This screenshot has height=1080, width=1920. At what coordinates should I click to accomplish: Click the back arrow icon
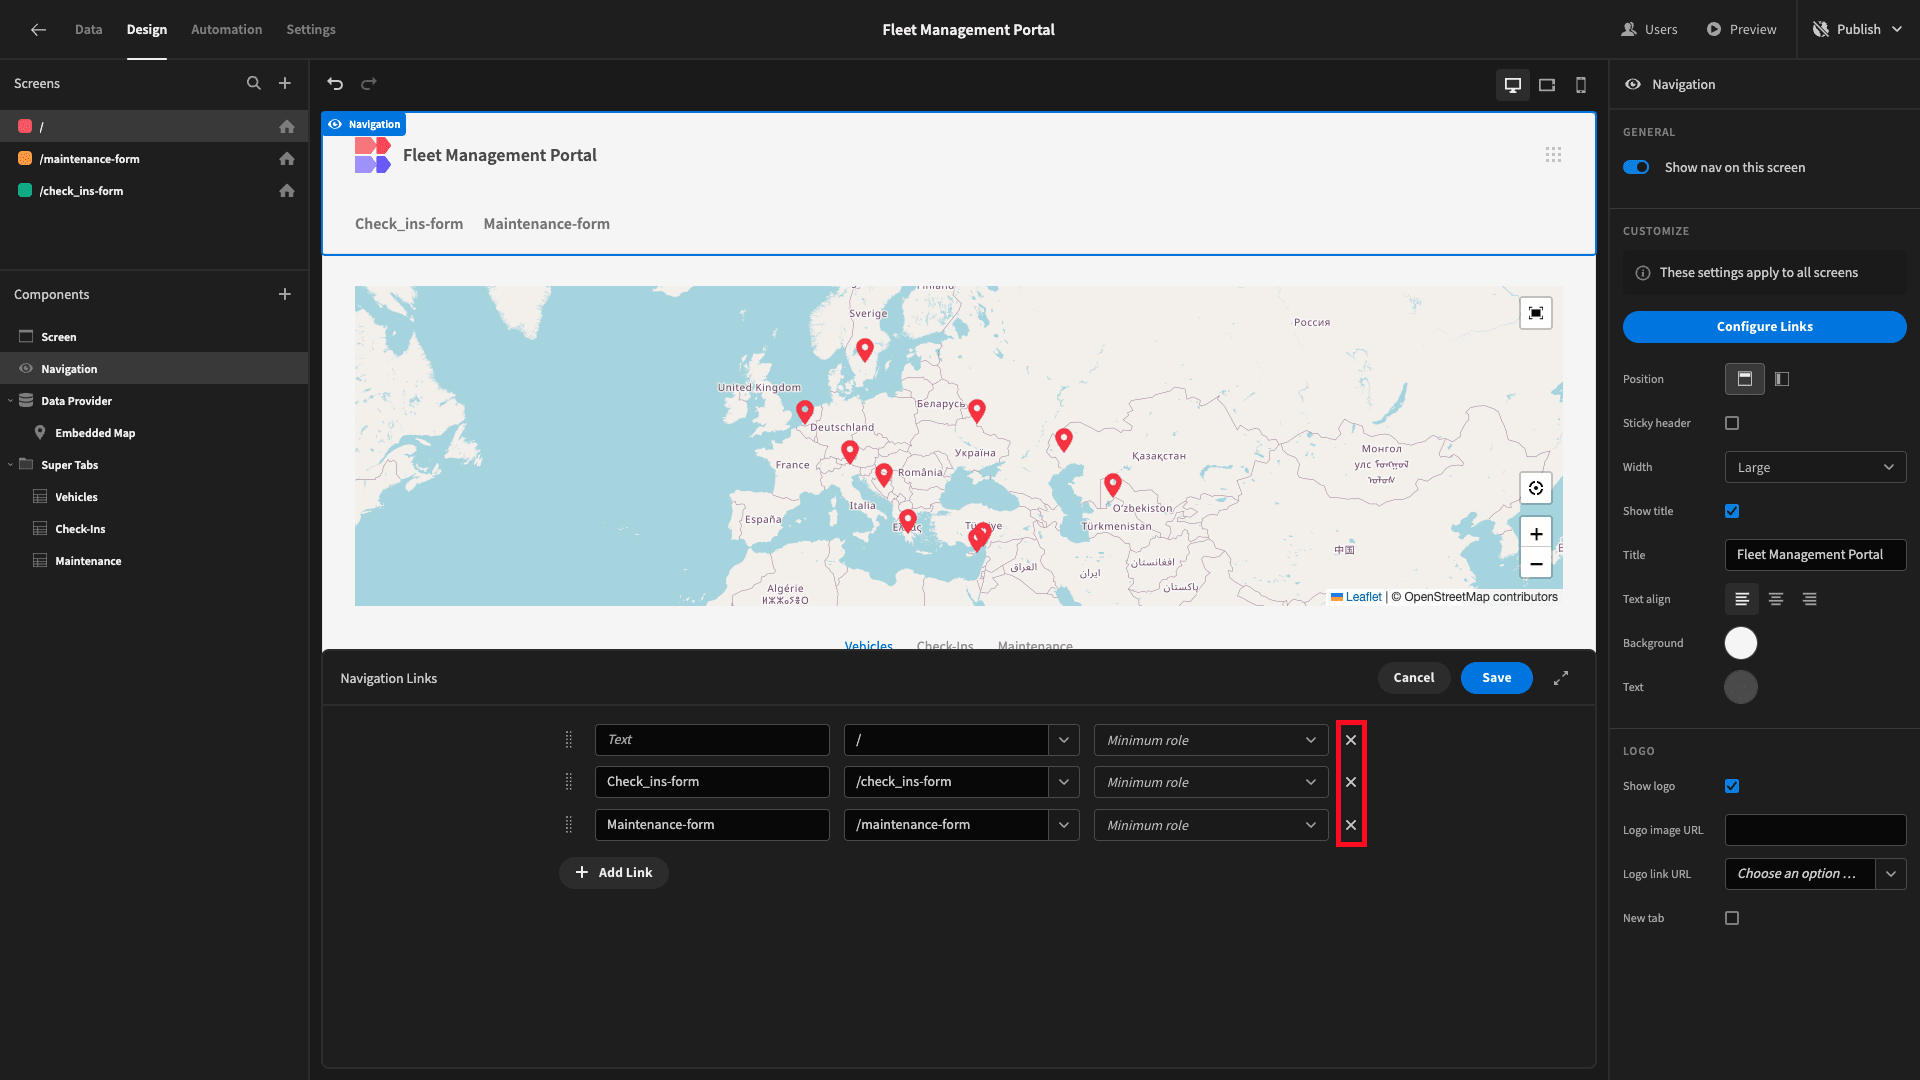point(38,30)
